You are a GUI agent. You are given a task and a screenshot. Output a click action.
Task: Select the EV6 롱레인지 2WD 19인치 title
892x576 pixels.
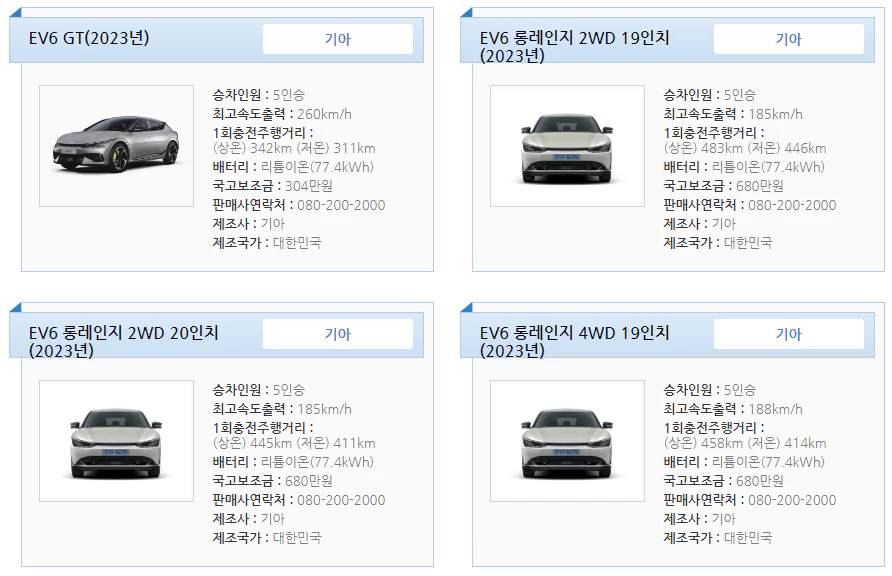tap(575, 47)
